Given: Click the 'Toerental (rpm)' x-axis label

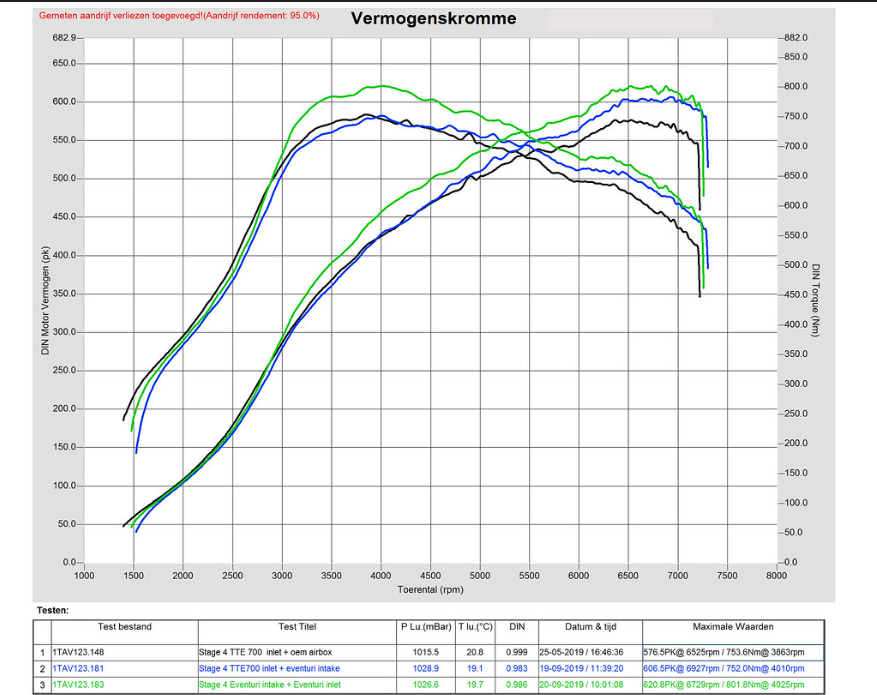Looking at the screenshot, I should pos(431,590).
